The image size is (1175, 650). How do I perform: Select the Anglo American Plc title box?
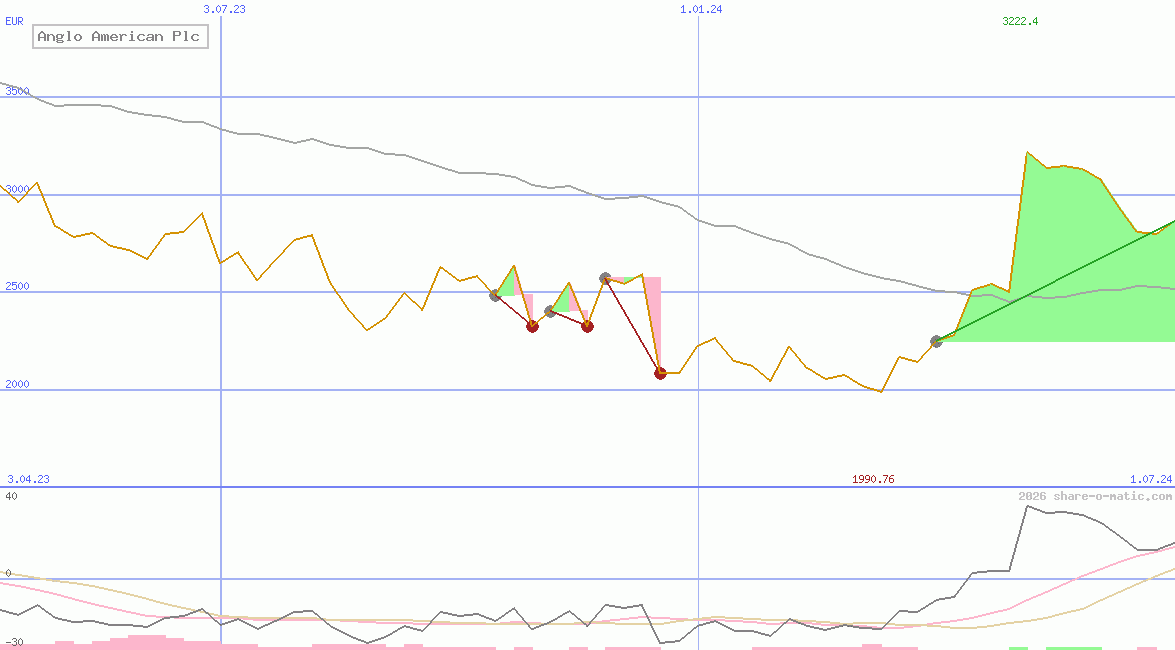point(120,36)
